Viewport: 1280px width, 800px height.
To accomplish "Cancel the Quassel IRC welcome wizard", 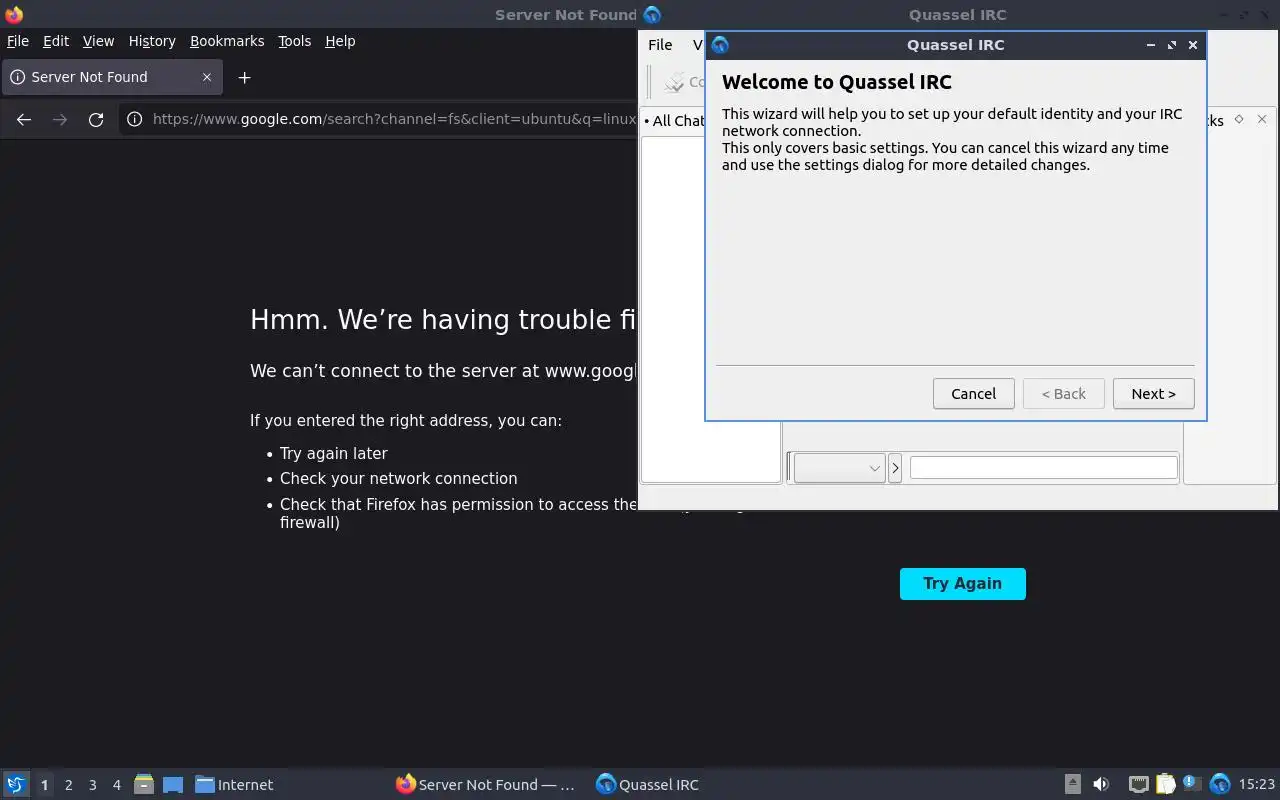I will (x=973, y=394).
